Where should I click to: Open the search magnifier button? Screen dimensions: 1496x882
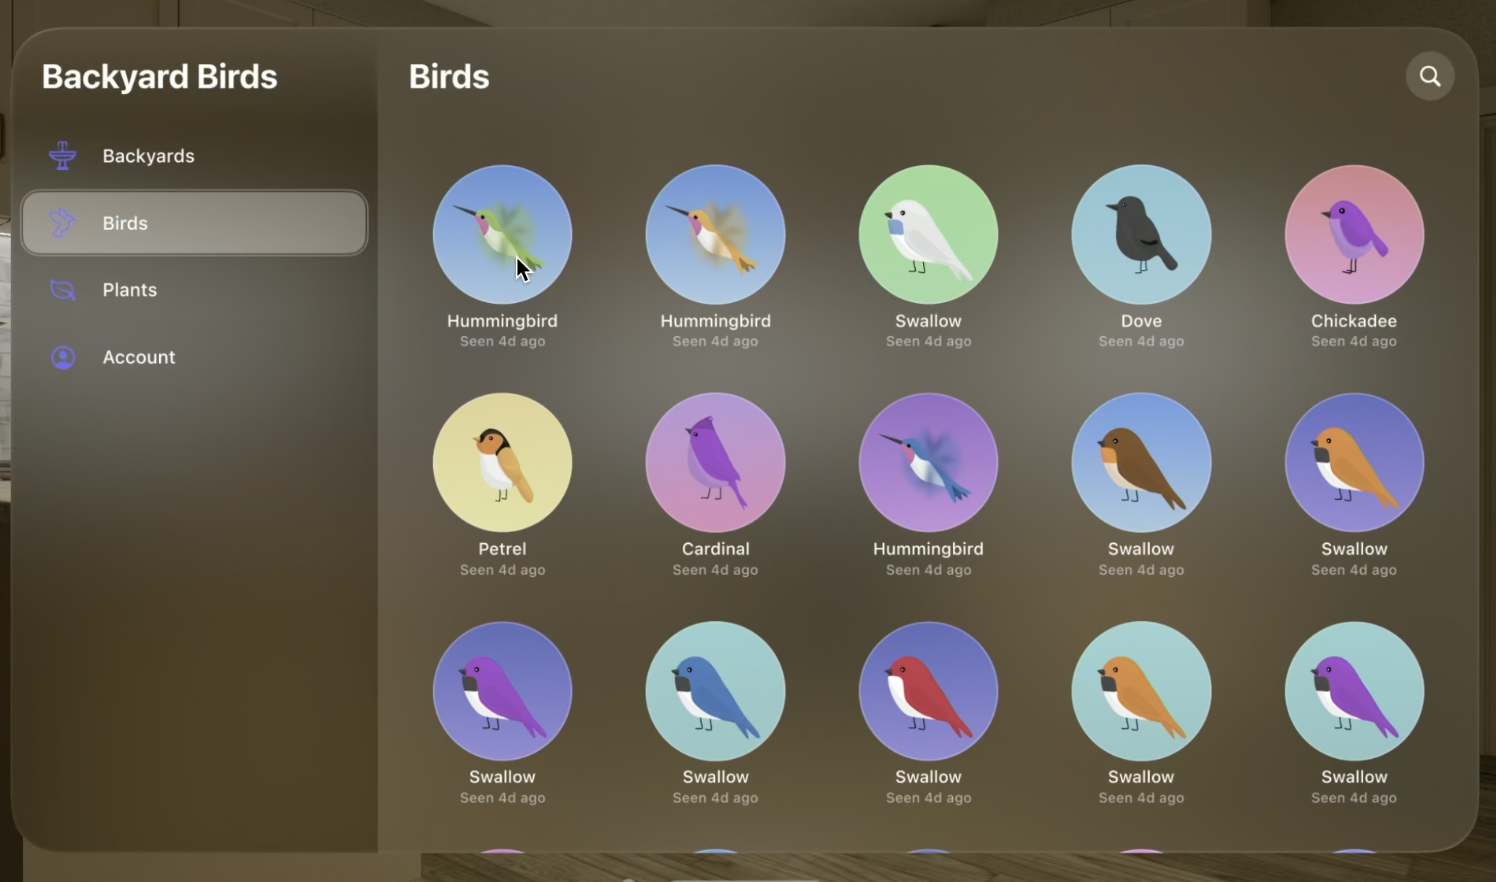point(1430,76)
